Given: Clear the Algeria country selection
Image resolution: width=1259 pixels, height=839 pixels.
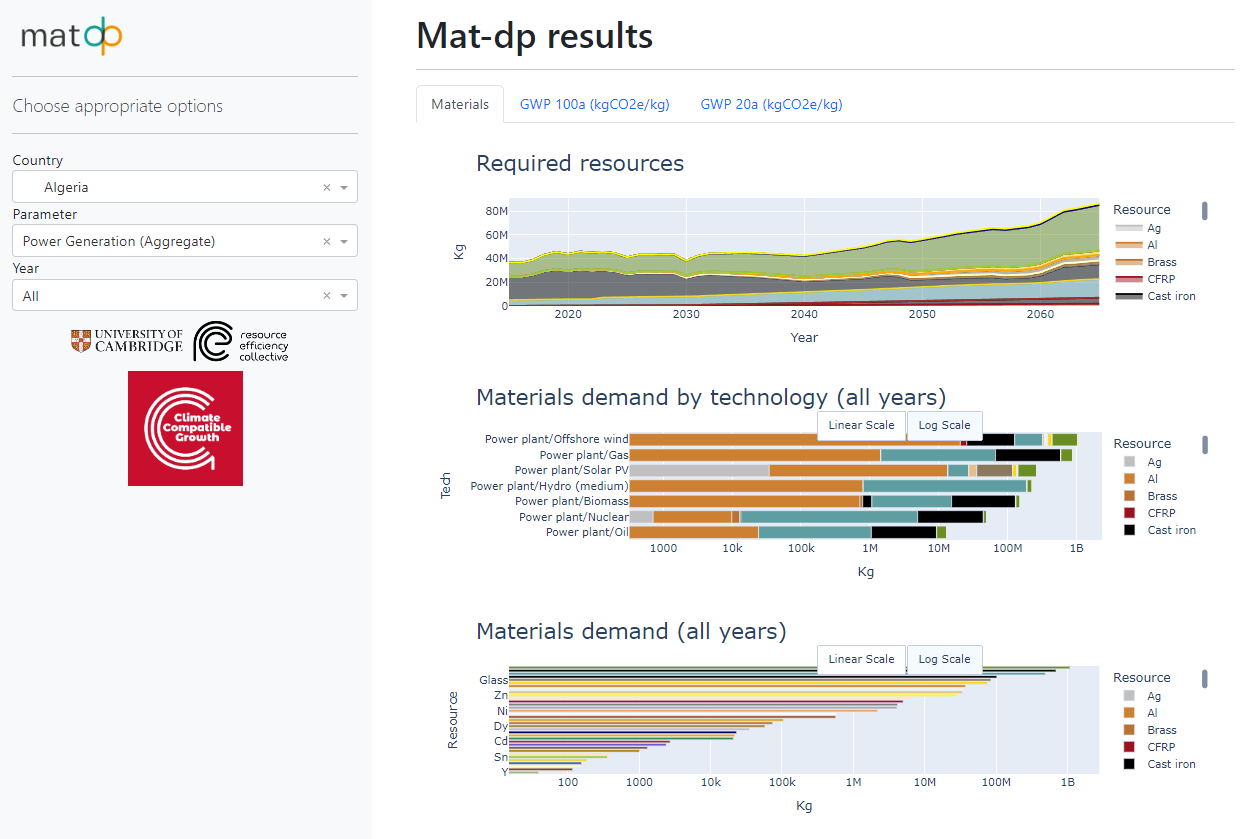Looking at the screenshot, I should [326, 187].
